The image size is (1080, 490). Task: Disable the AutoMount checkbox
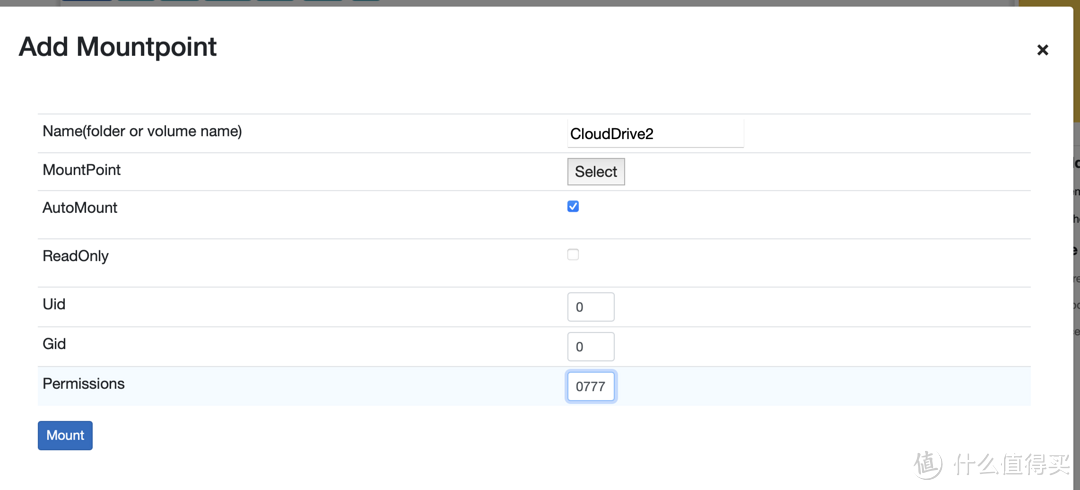[x=573, y=206]
